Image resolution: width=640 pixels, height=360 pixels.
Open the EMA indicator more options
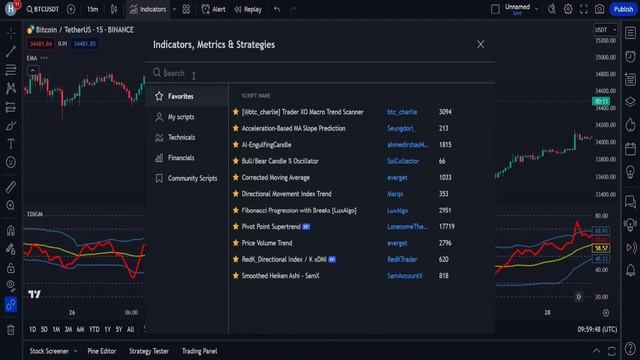coord(44,58)
